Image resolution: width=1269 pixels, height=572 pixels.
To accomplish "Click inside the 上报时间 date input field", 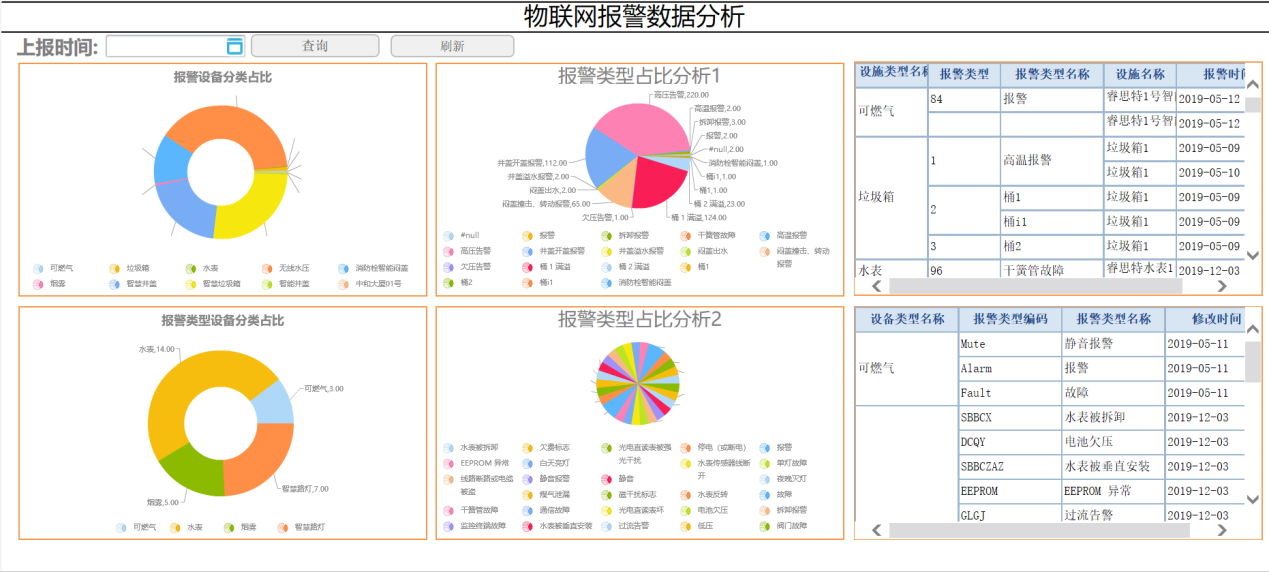I will [x=165, y=46].
